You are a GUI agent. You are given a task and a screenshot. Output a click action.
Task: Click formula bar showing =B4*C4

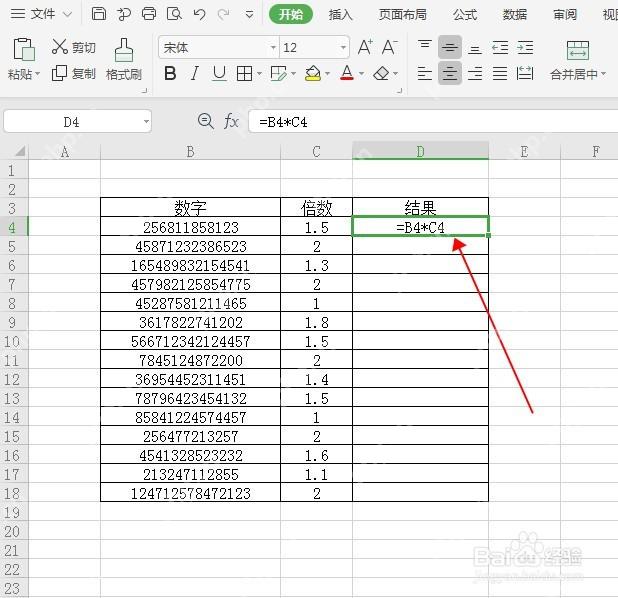pyautogui.click(x=433, y=122)
